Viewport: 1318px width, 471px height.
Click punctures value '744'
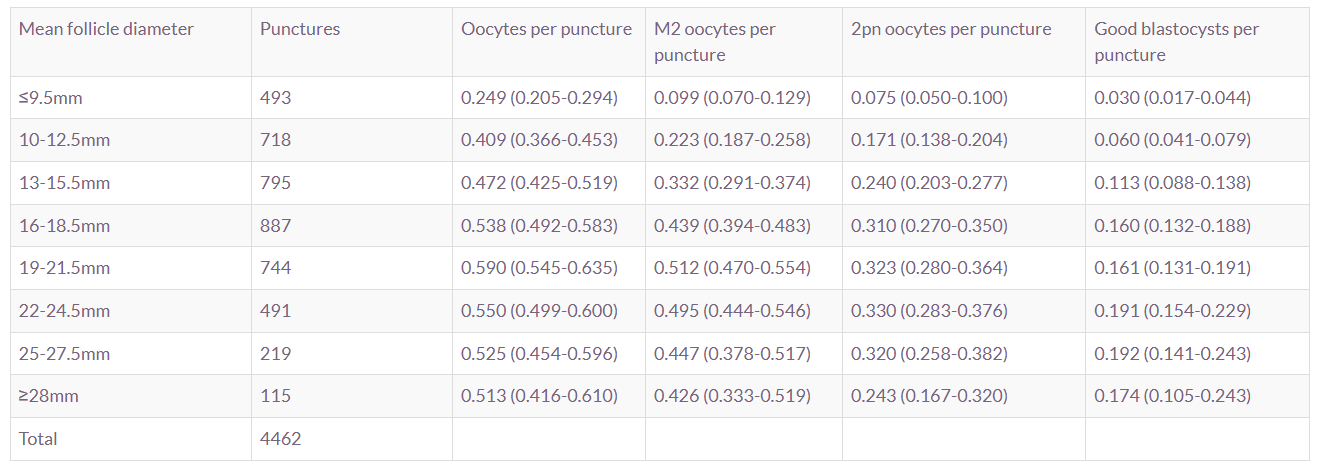tap(275, 268)
